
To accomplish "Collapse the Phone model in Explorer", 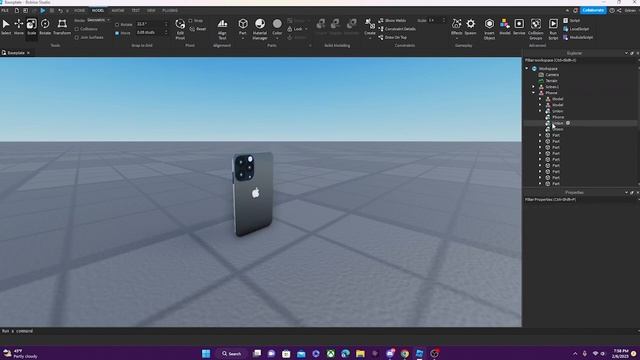I will point(533,93).
